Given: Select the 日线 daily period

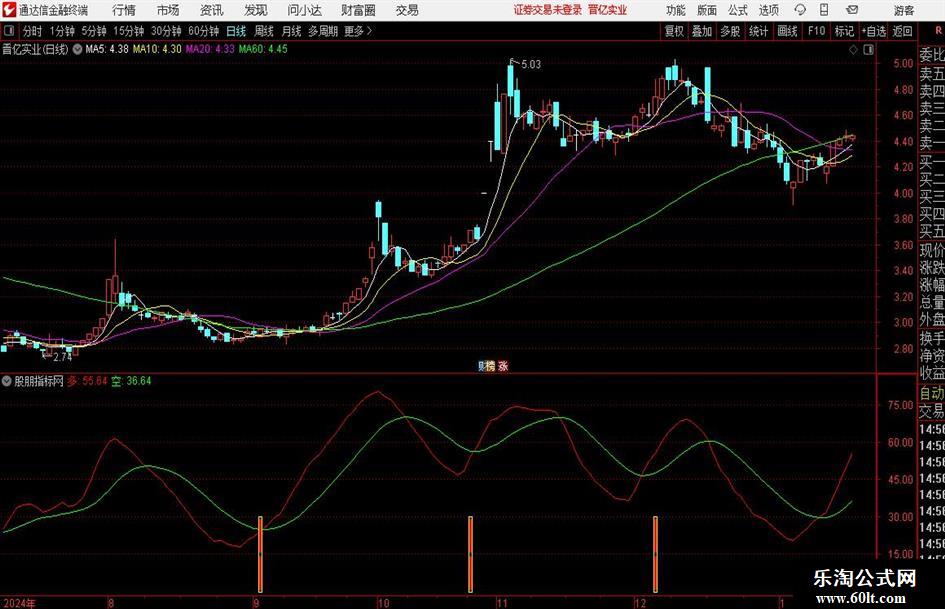Looking at the screenshot, I should pyautogui.click(x=236, y=31).
